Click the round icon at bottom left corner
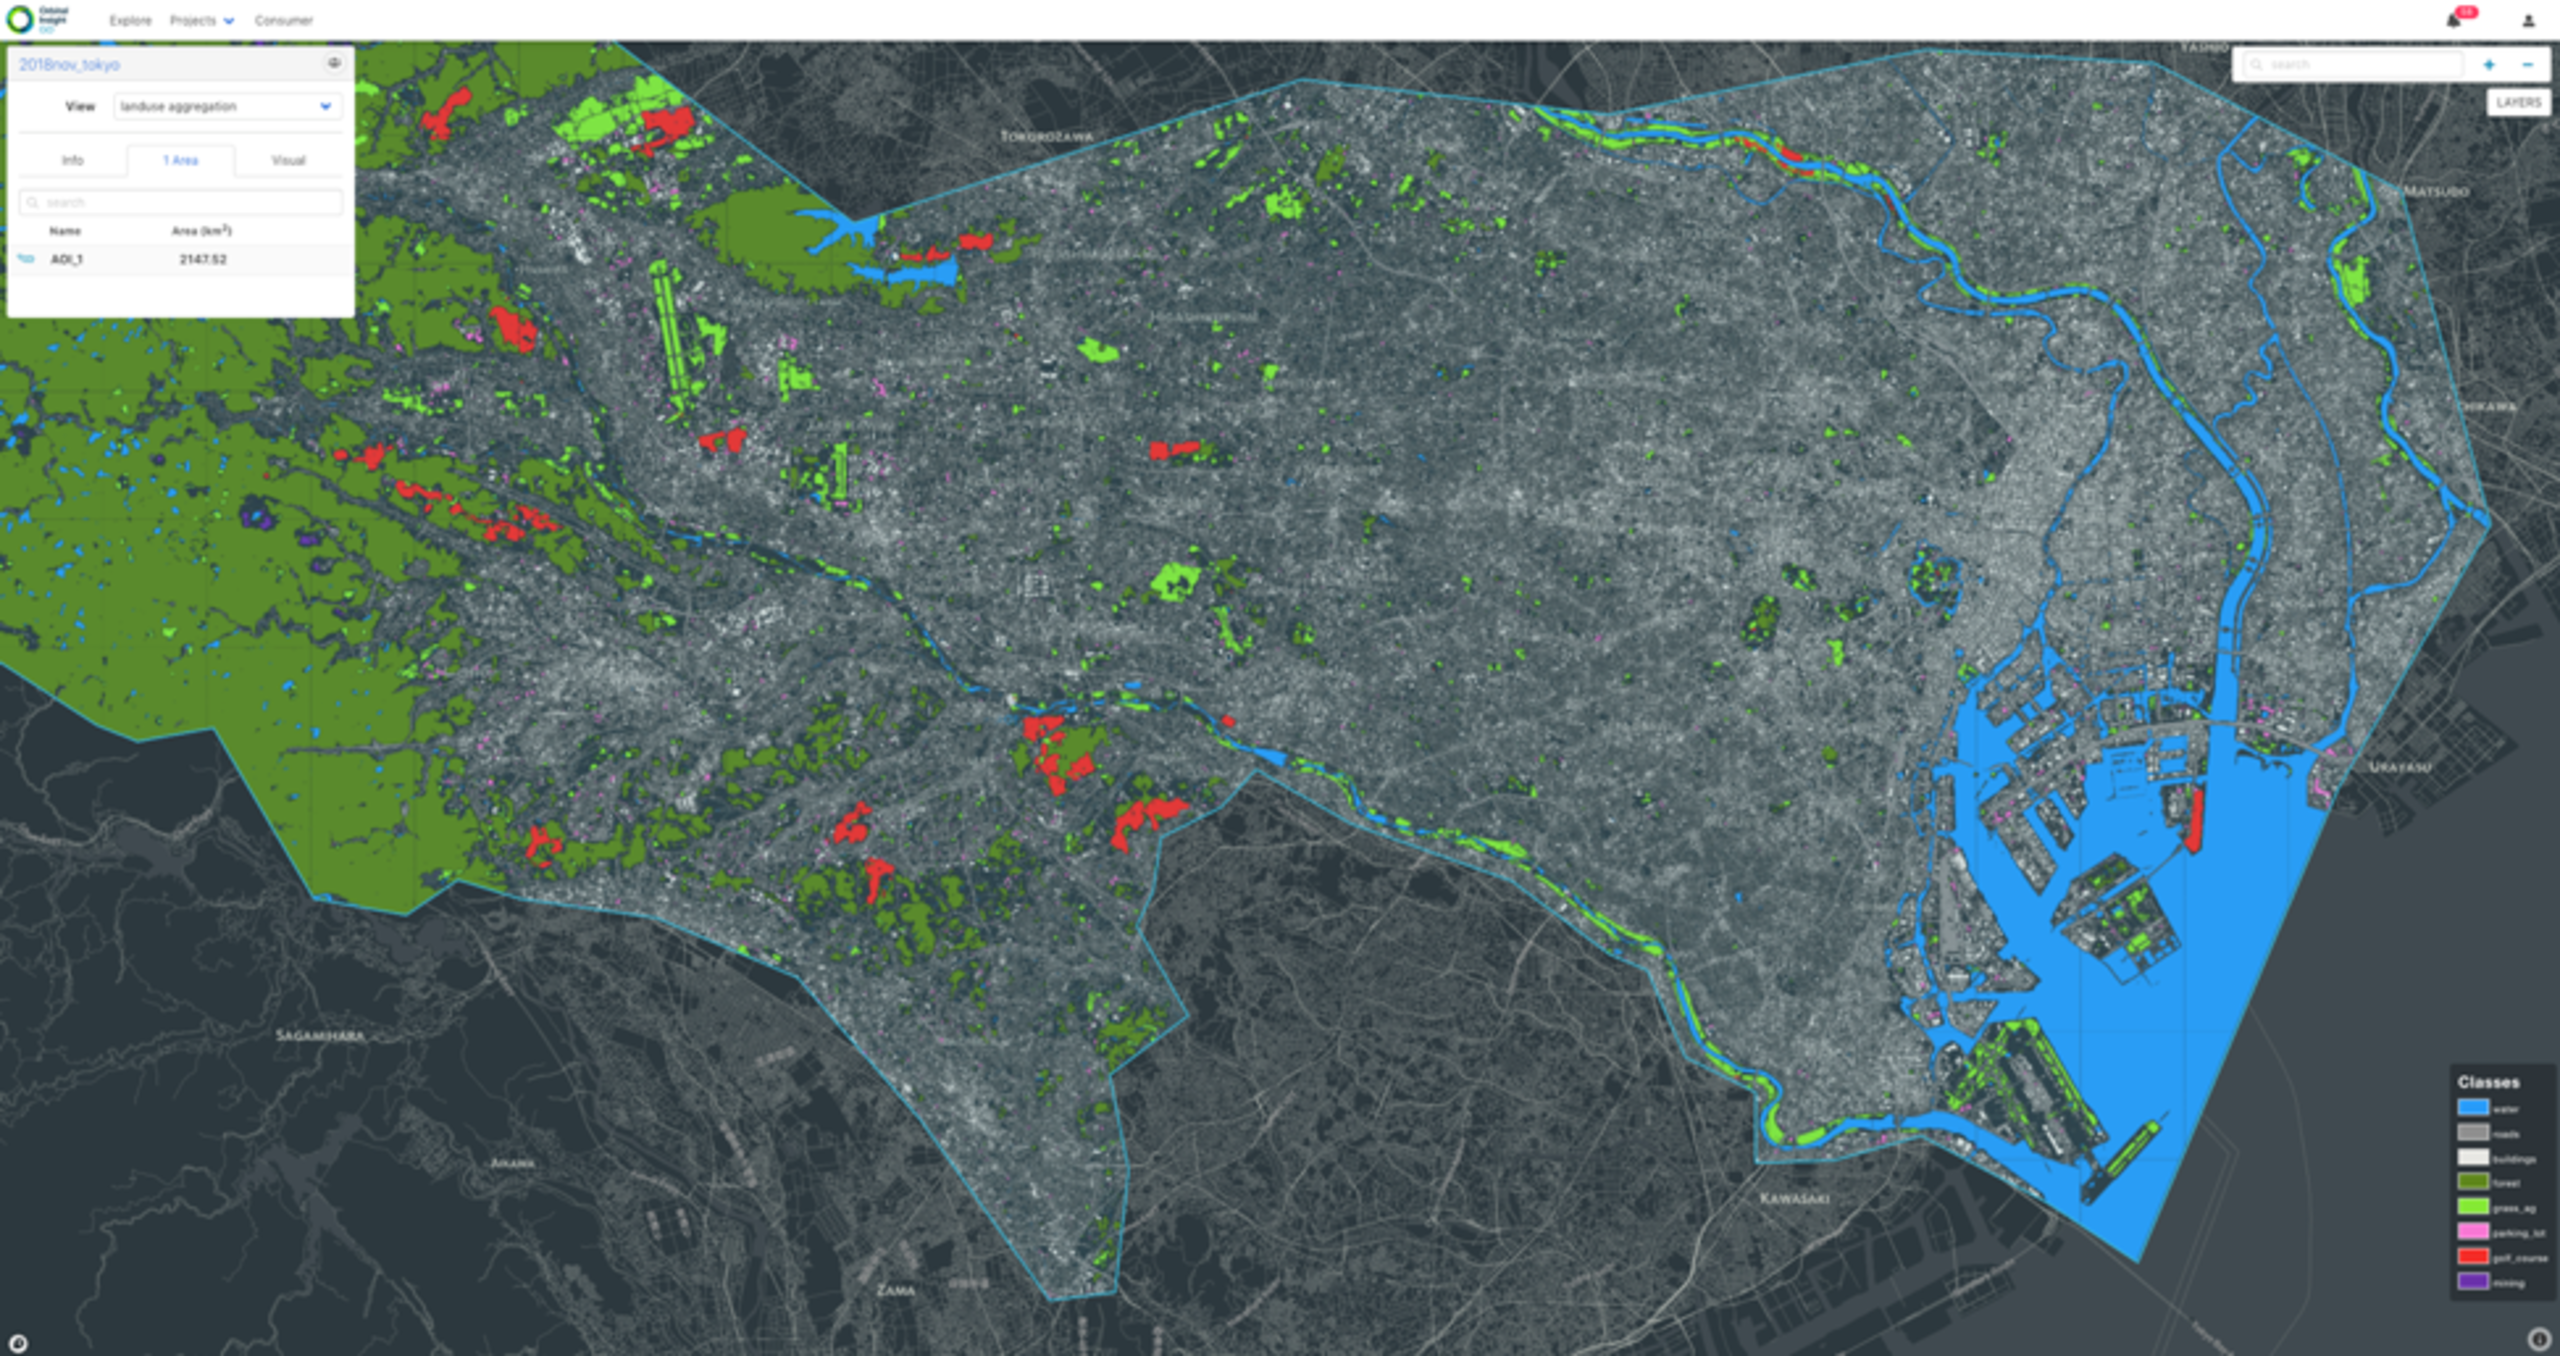Screen dimensions: 2560x1356 coord(18,1343)
